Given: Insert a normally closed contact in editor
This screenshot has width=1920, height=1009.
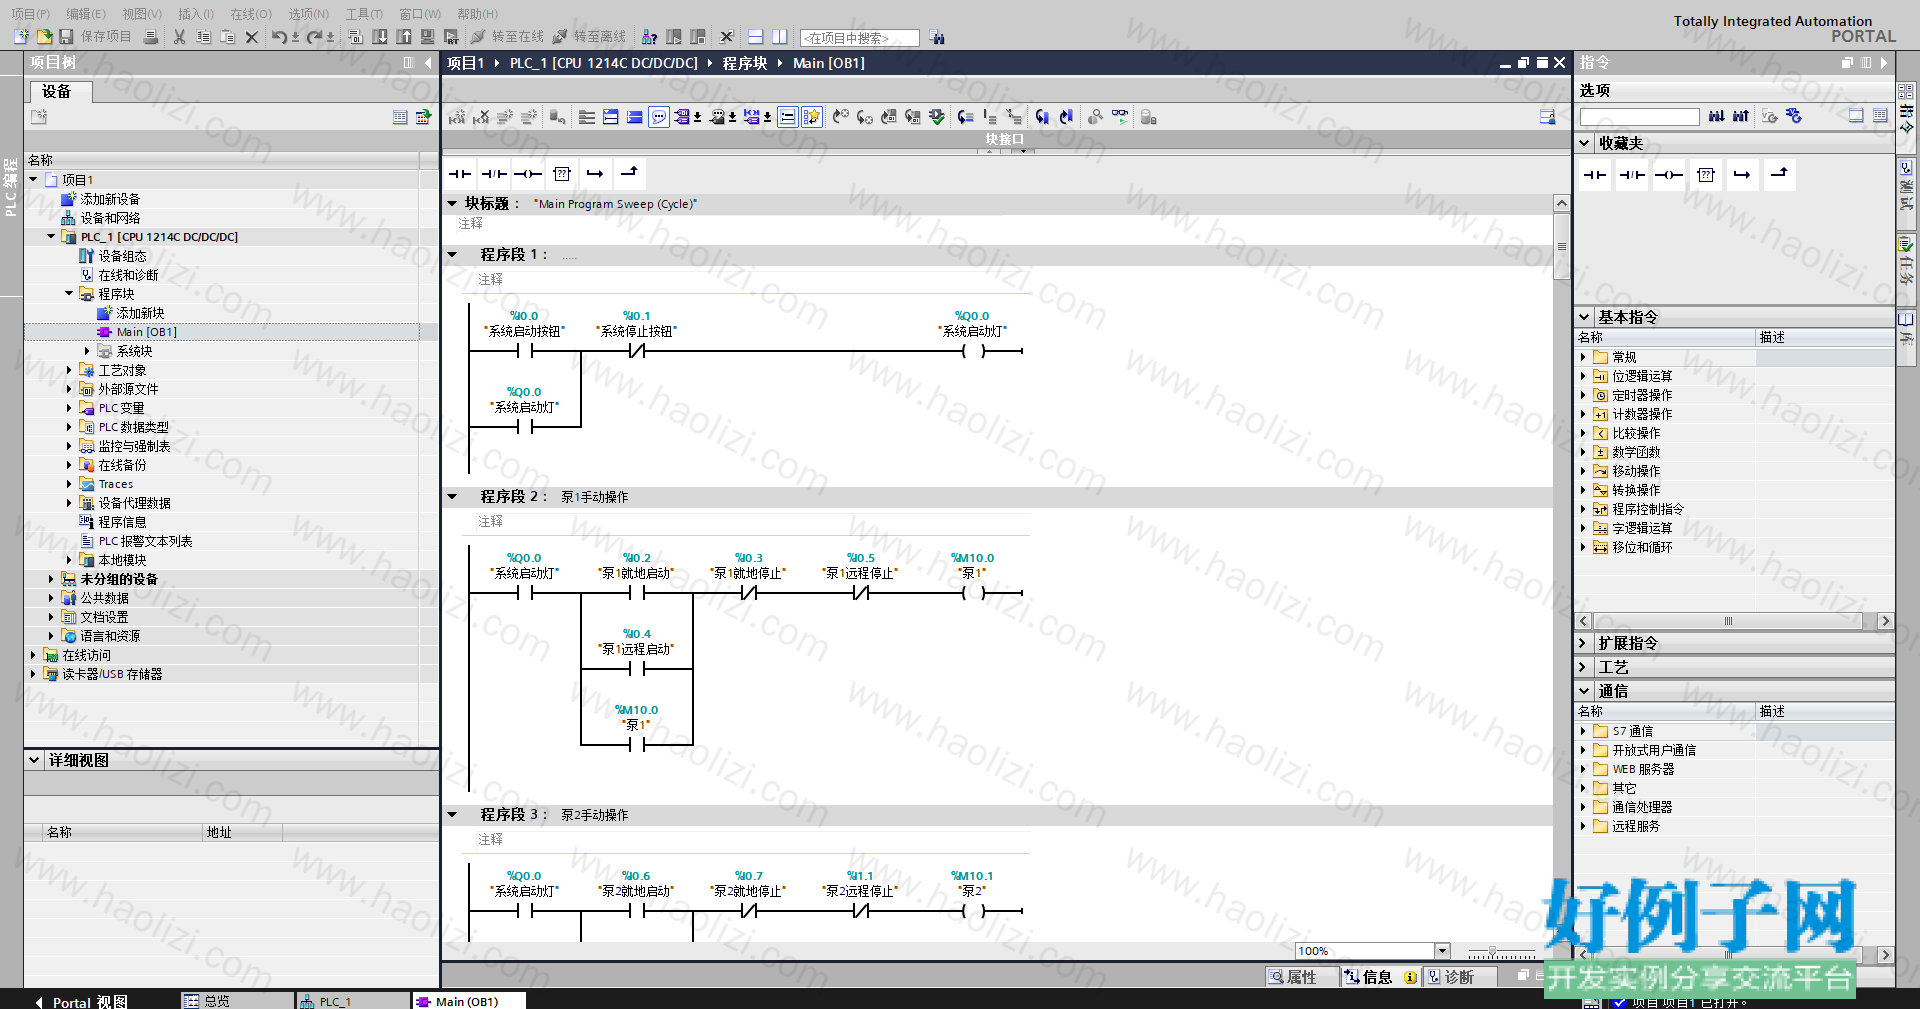Looking at the screenshot, I should coord(494,174).
